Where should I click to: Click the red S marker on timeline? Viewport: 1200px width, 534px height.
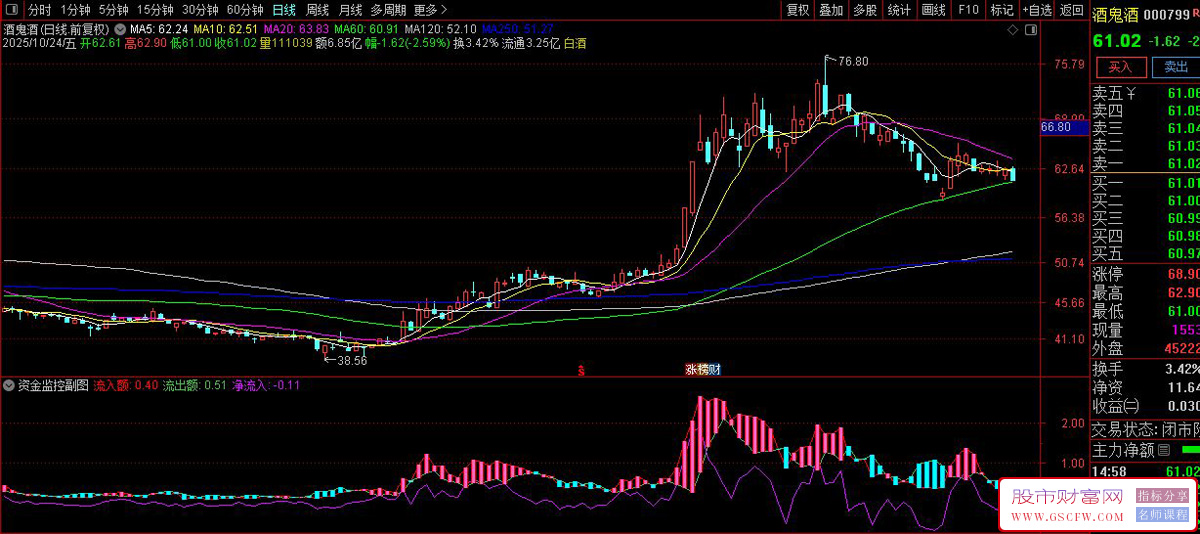point(581,370)
